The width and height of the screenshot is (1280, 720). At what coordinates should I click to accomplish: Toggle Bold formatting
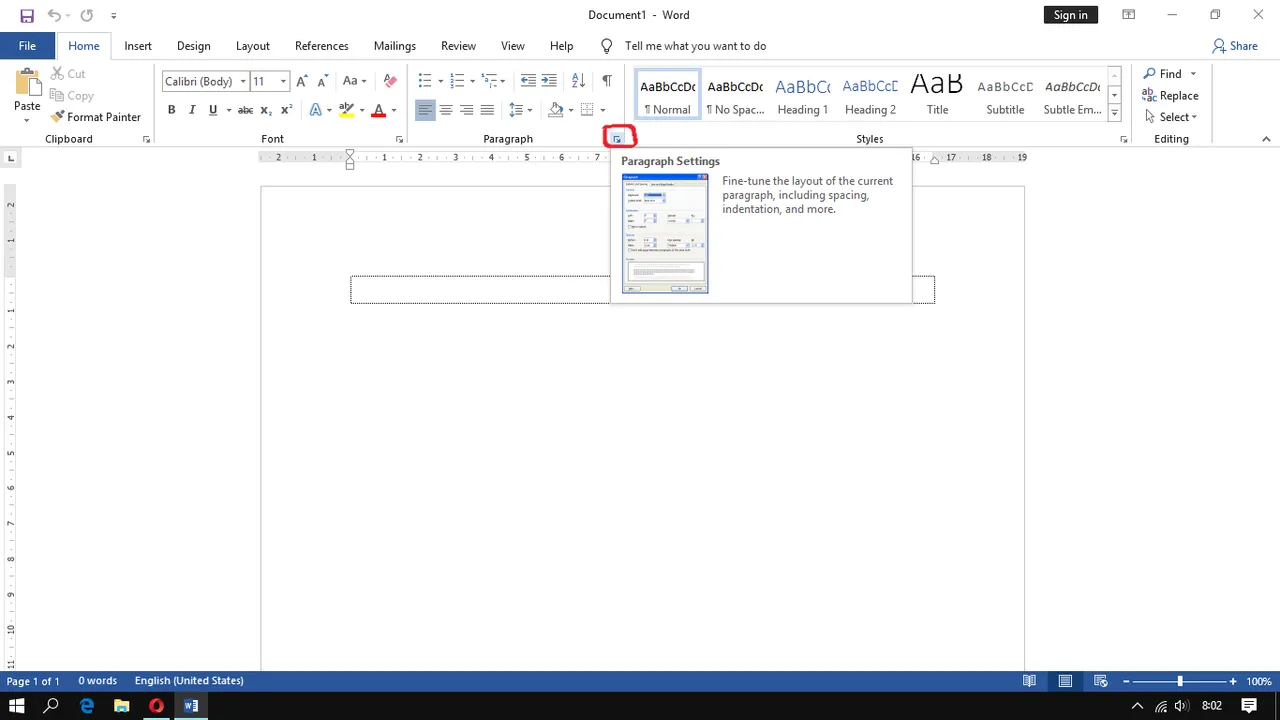[x=171, y=110]
